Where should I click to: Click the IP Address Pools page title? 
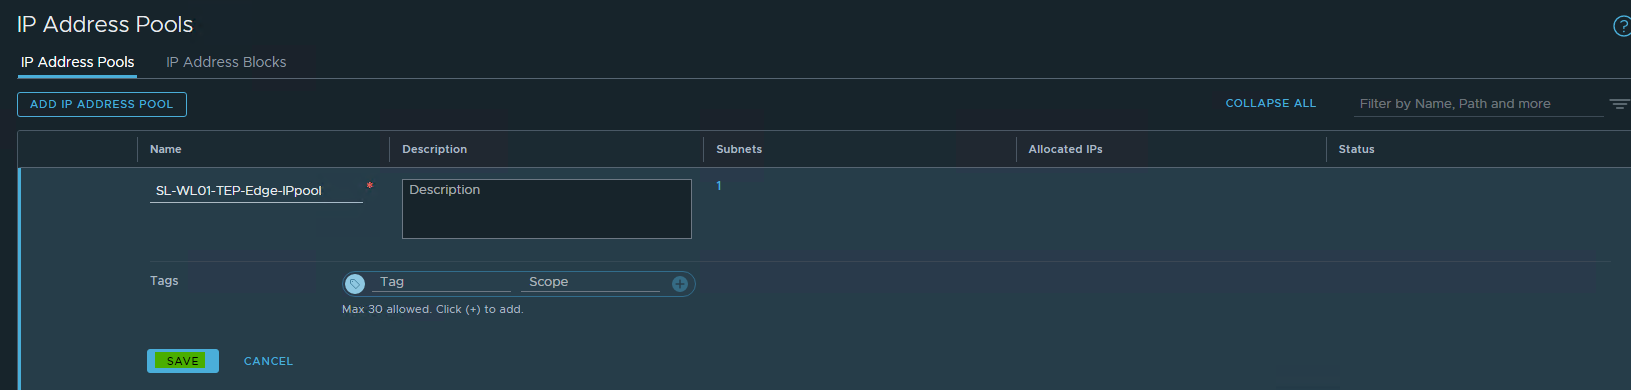[105, 24]
